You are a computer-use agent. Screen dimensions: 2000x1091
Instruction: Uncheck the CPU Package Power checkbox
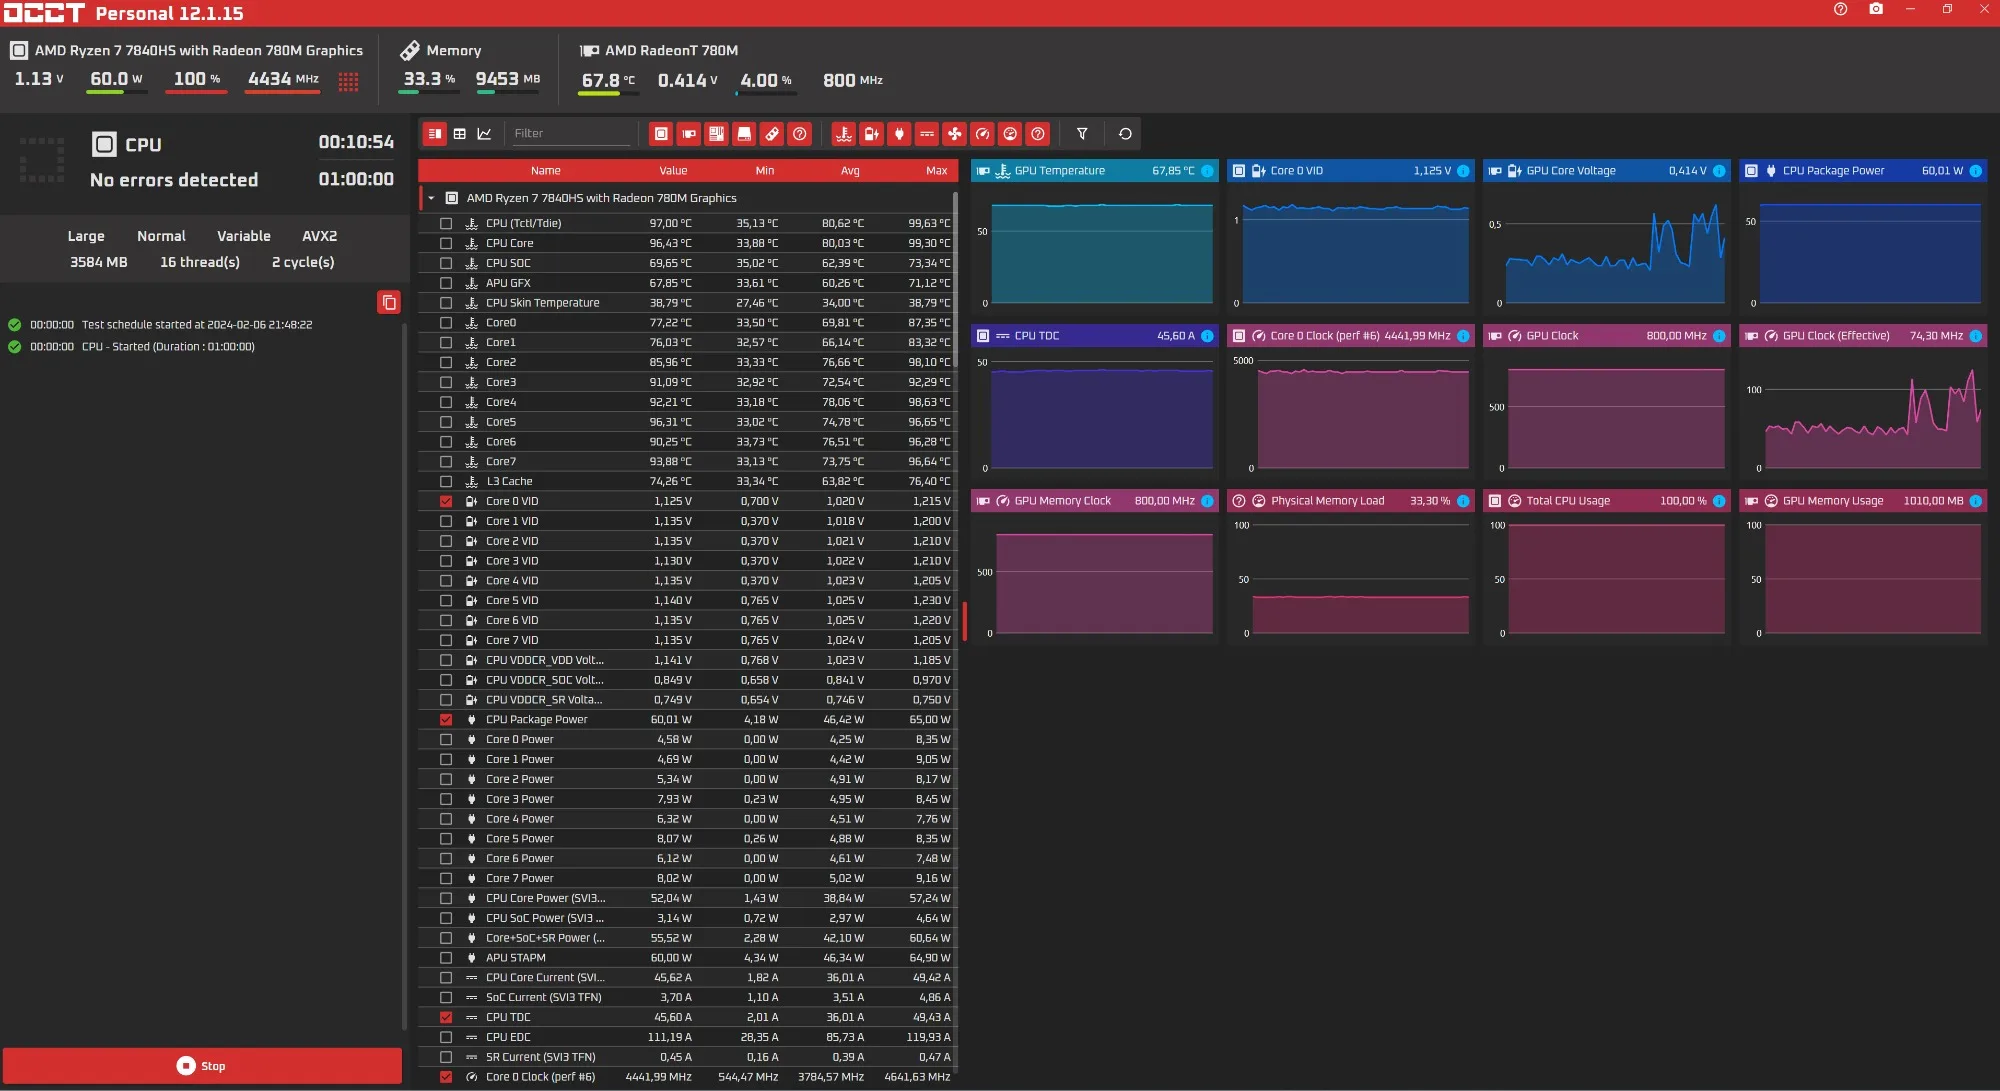coord(446,720)
